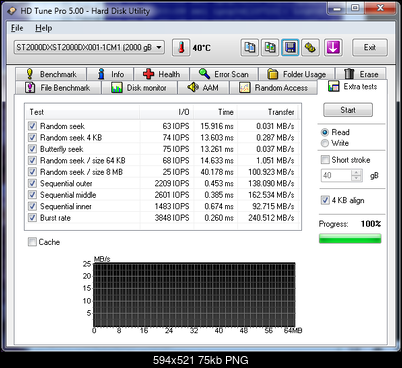402x368 pixels.
Task: Open the Erase tab
Action: 361,74
